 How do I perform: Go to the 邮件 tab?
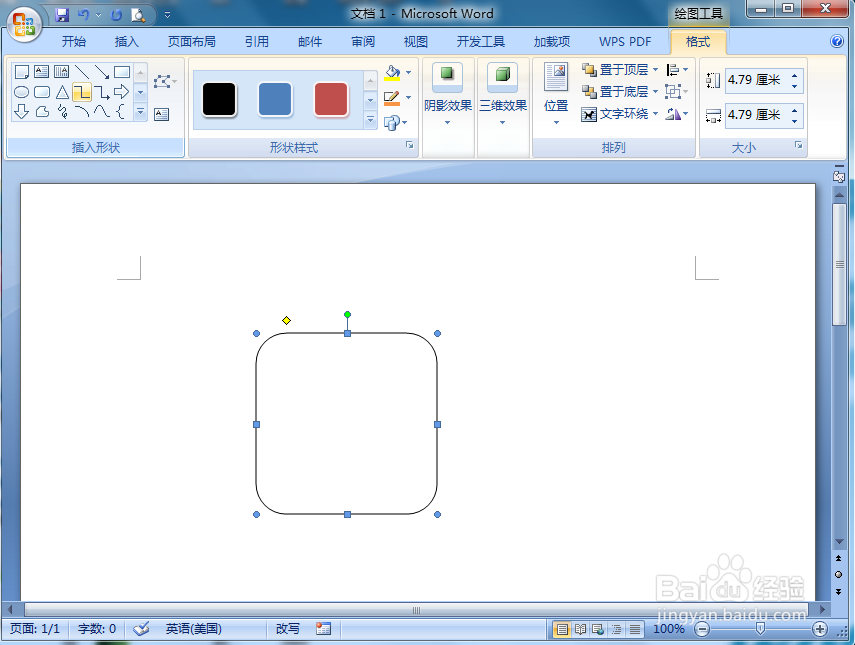(x=310, y=41)
